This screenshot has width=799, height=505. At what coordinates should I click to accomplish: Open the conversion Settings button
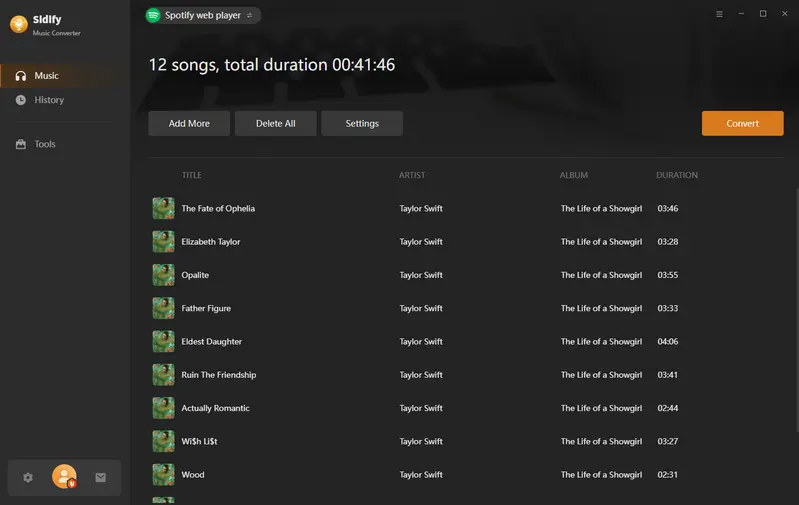(362, 124)
